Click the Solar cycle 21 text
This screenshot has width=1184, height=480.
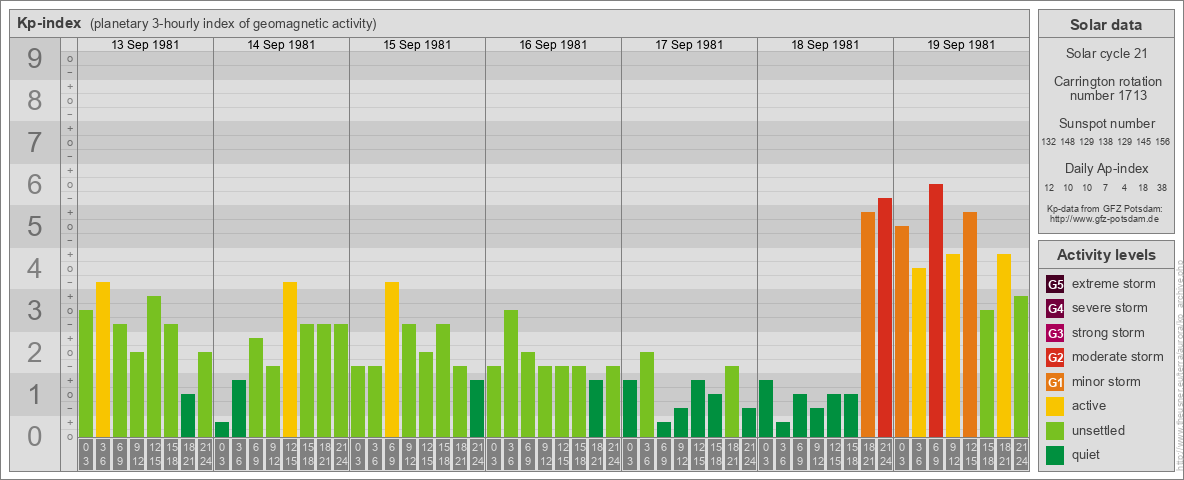pos(1105,54)
